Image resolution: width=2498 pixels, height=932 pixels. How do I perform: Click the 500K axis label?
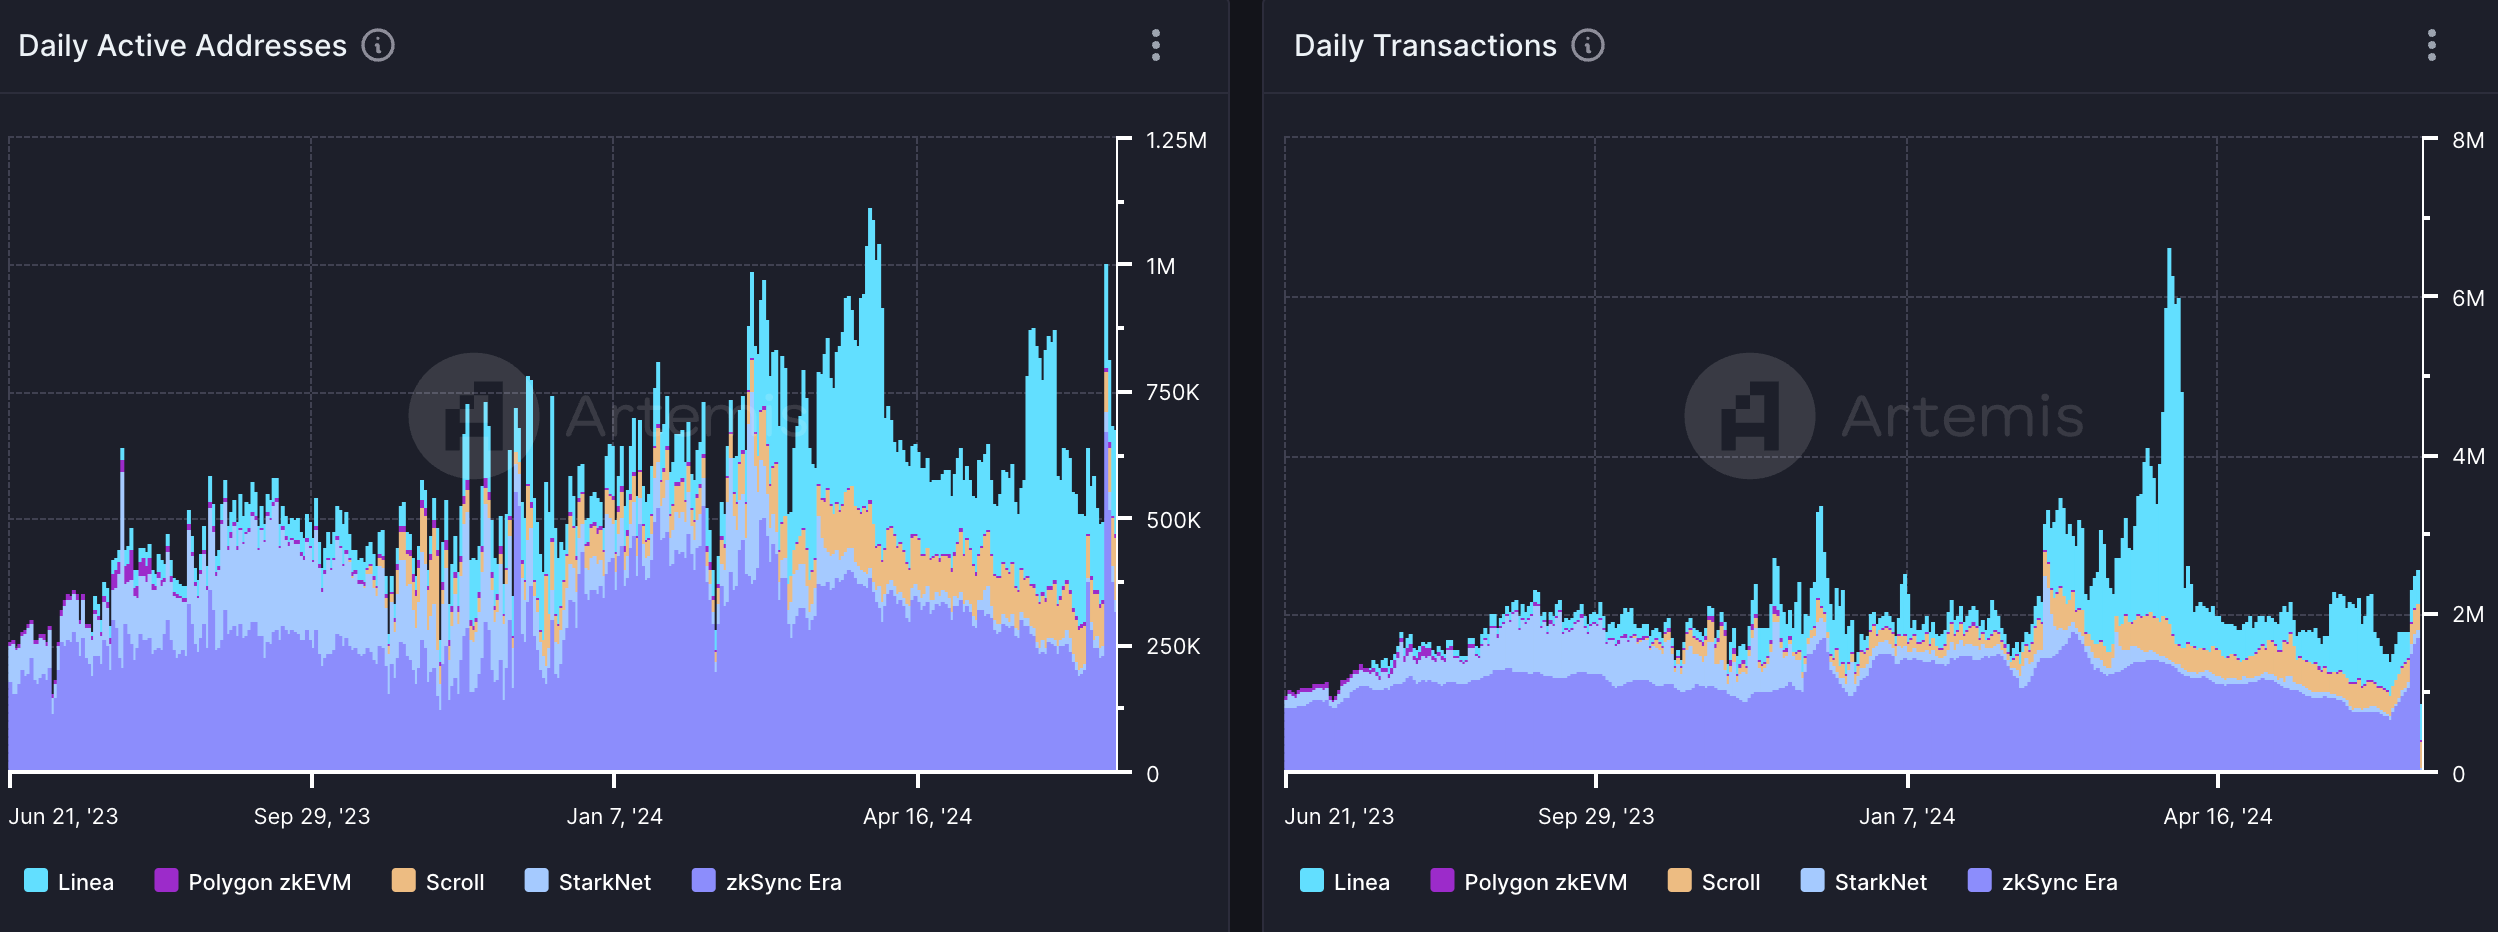coord(1172,520)
